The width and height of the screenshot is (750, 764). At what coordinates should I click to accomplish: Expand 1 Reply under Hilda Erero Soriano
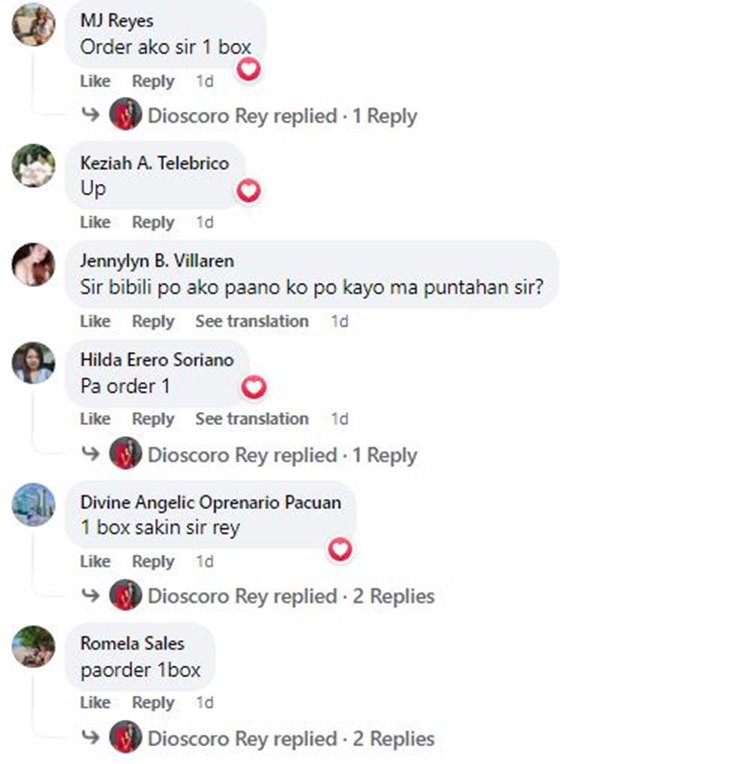pyautogui.click(x=283, y=455)
